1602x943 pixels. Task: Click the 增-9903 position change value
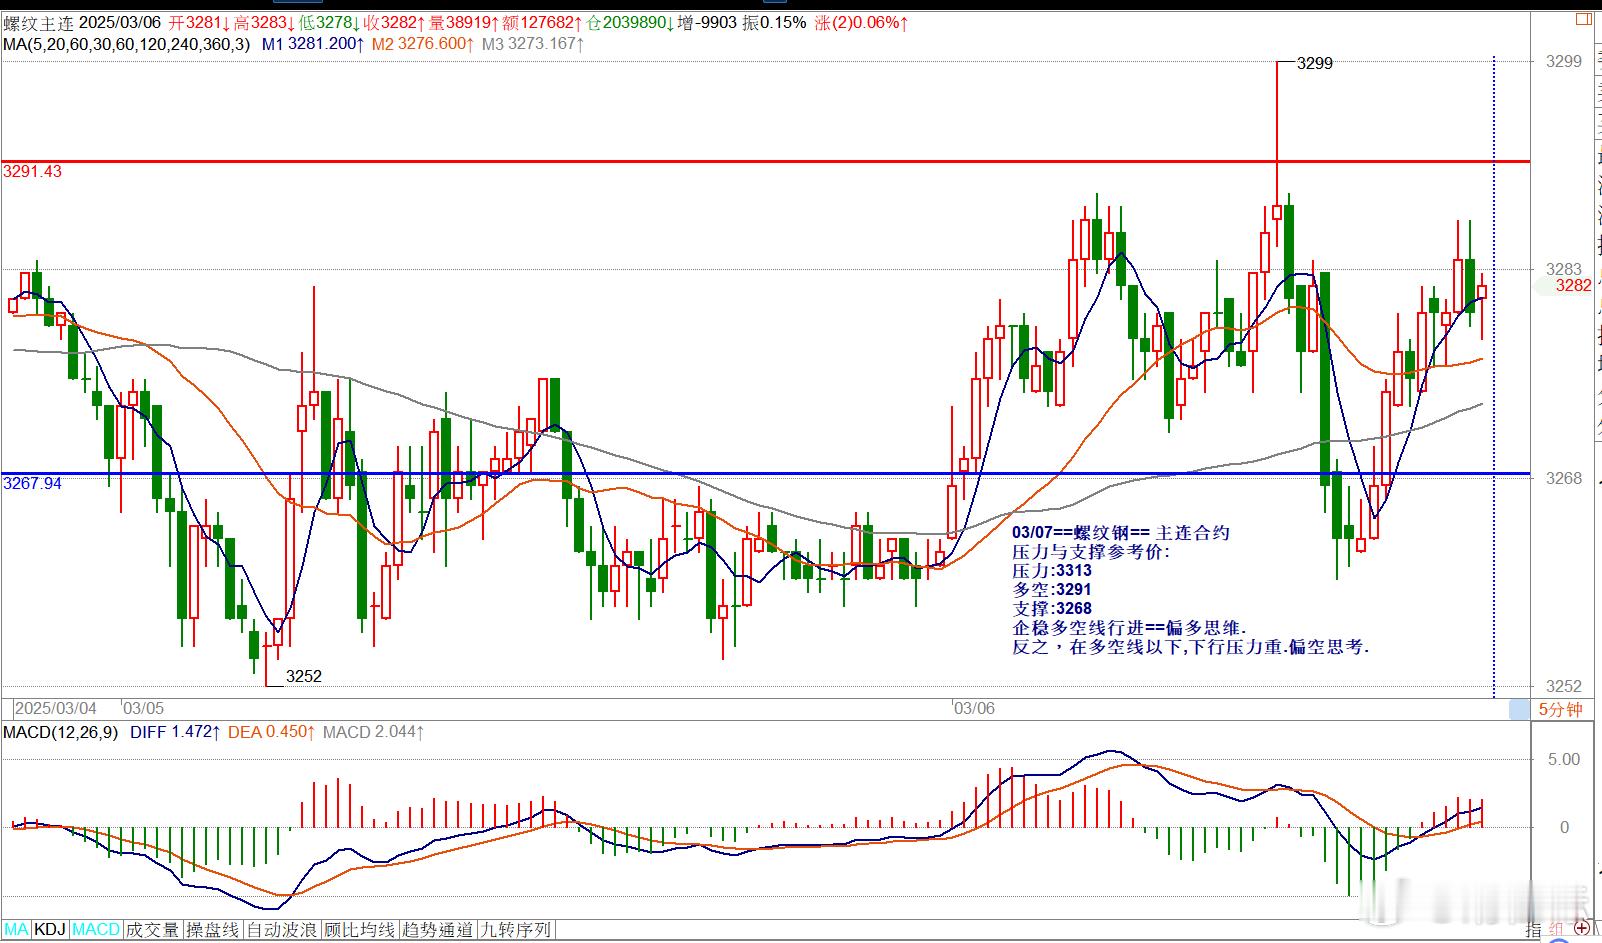pos(708,22)
